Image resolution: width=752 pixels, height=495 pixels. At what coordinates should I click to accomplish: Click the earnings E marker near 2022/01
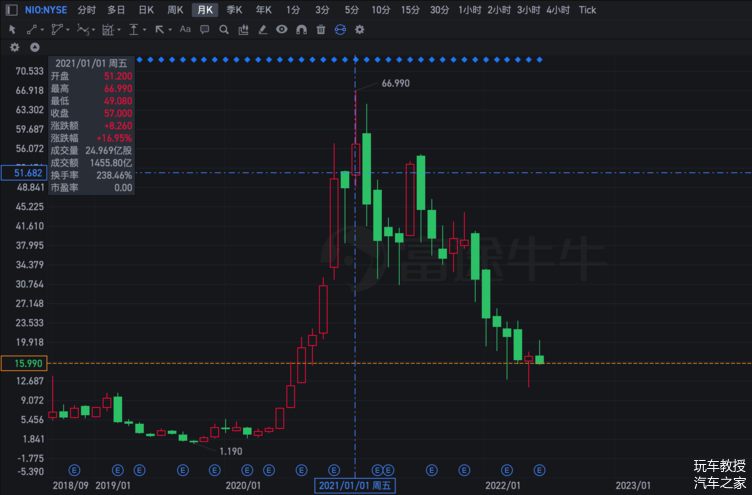[507, 470]
